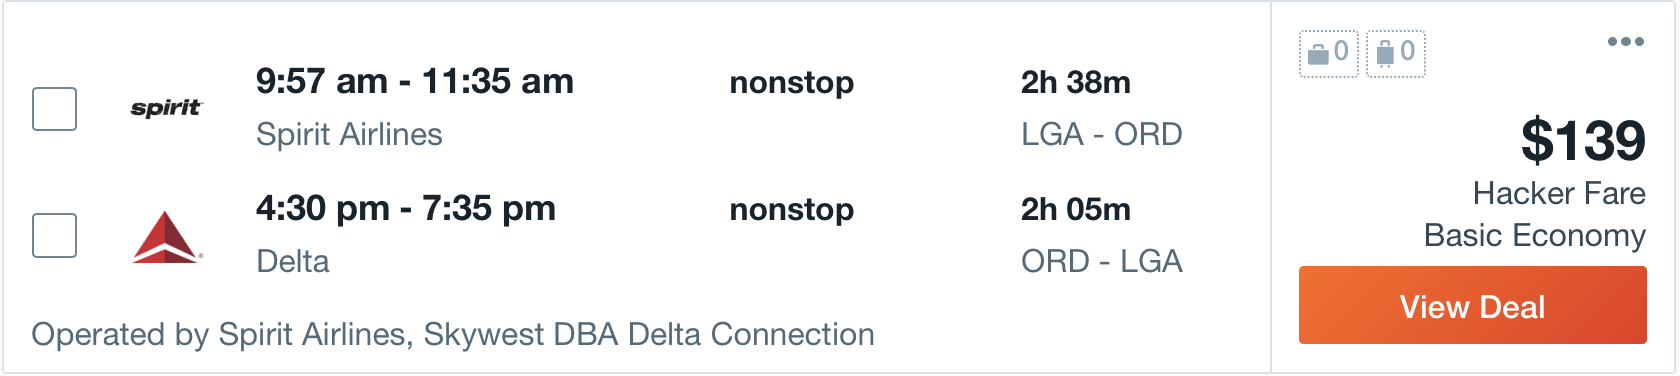Check the Spirit Airlines flight checkbox
Viewport: 1680px width, 376px height.
[x=55, y=109]
